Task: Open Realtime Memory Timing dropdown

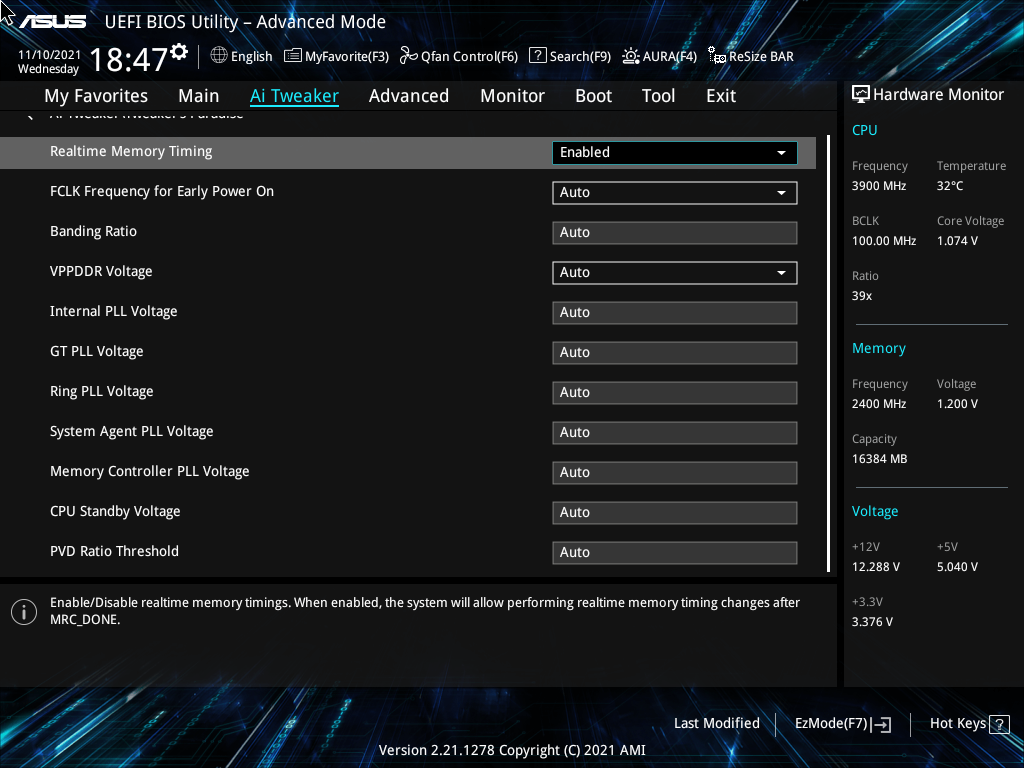Action: 675,152
